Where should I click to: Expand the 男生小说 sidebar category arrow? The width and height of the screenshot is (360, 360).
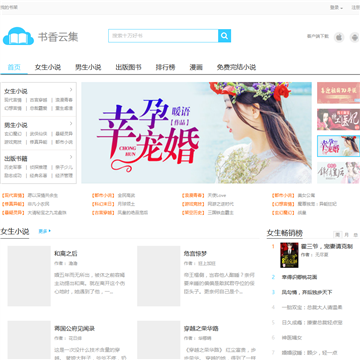coord(71,124)
